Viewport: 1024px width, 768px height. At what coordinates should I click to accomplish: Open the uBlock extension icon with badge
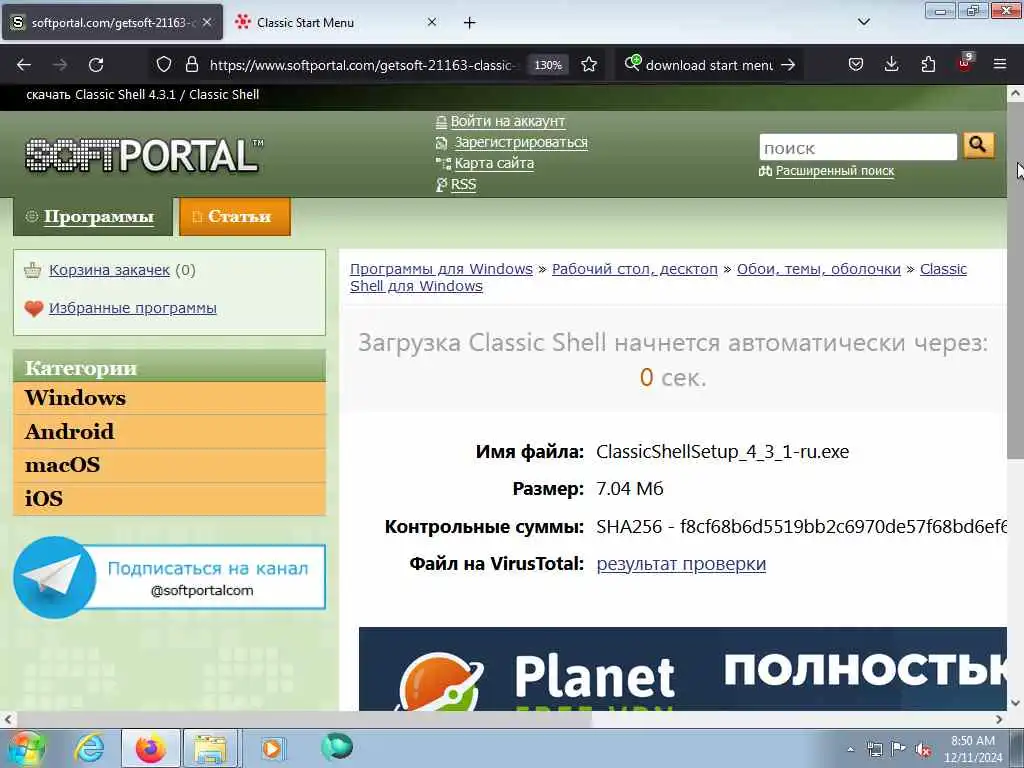(x=965, y=63)
